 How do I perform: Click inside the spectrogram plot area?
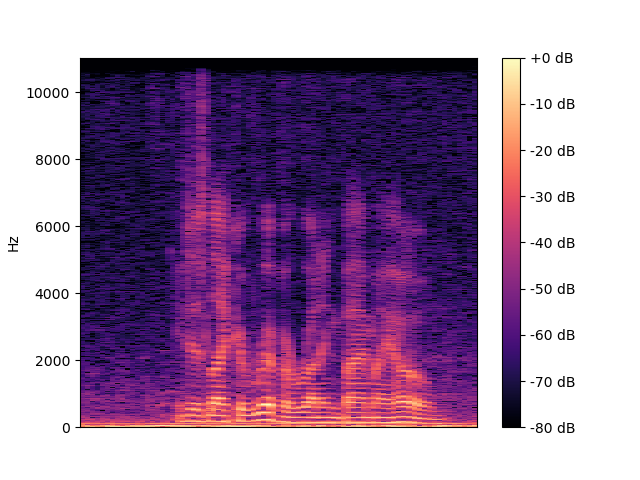coord(279,243)
